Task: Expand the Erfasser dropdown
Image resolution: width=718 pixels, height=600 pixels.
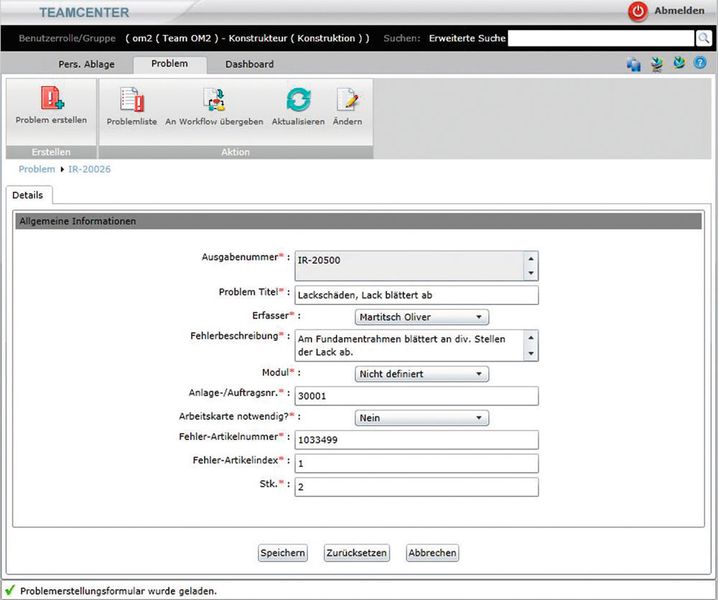Action: coord(422,317)
